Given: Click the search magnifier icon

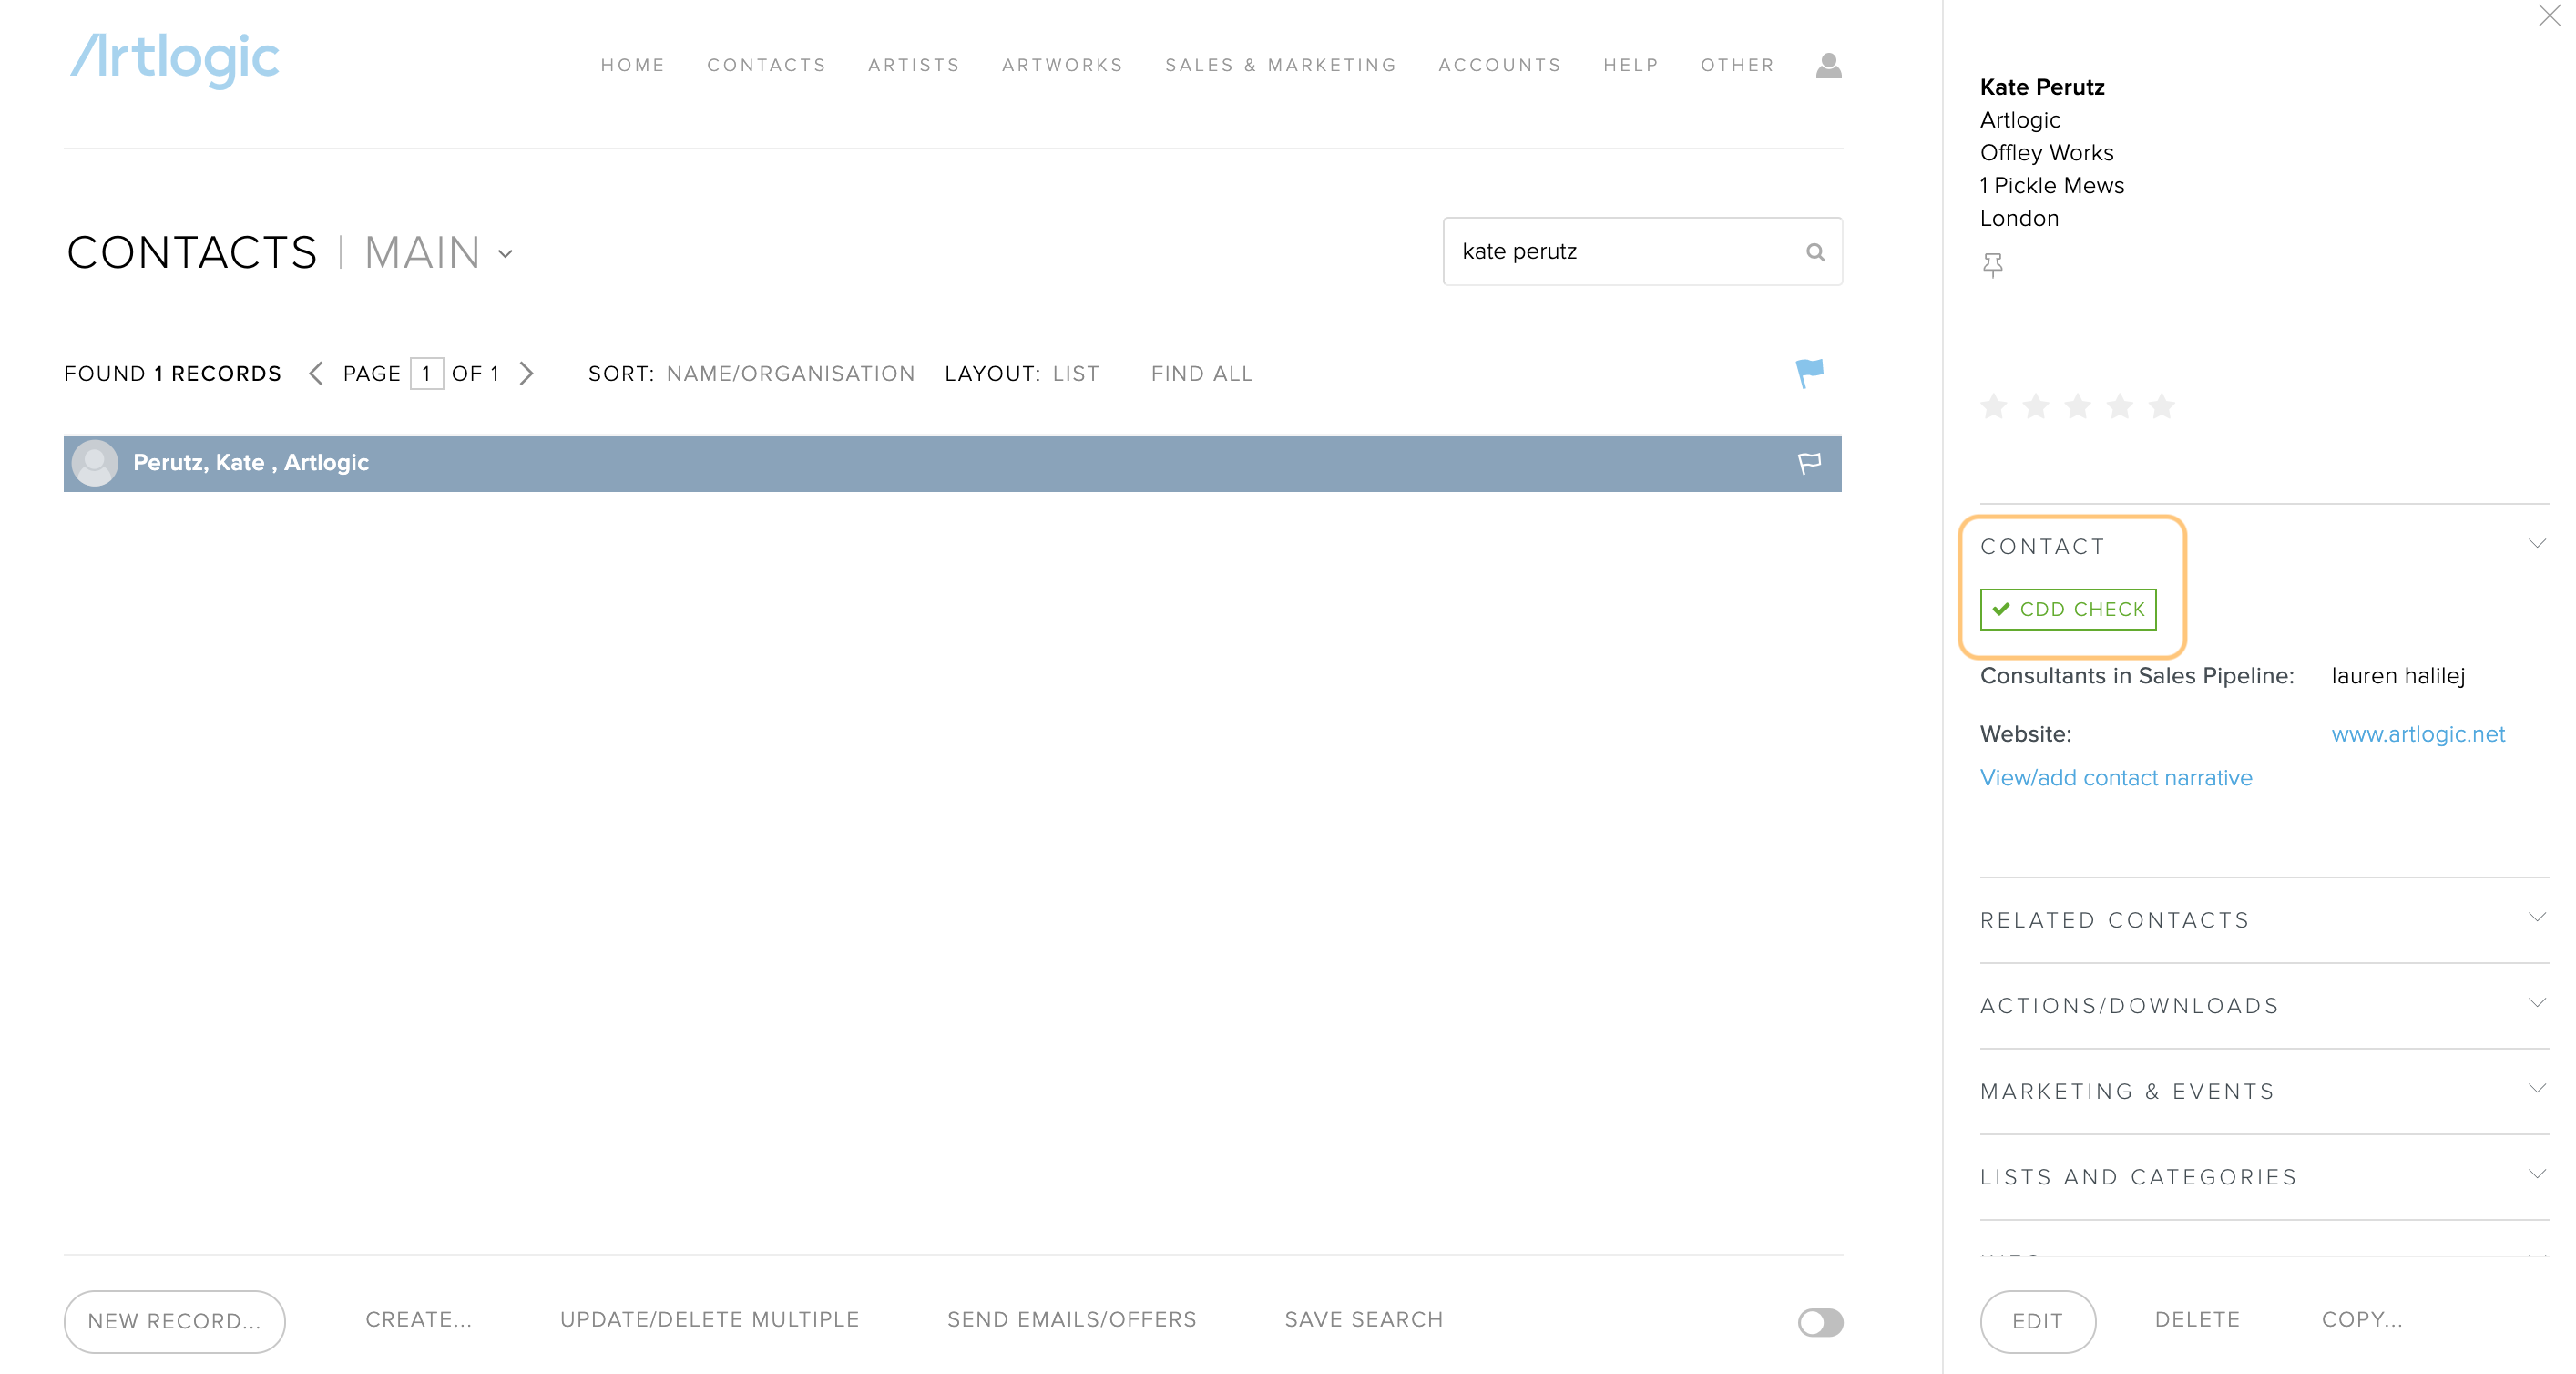Looking at the screenshot, I should coord(1815,252).
